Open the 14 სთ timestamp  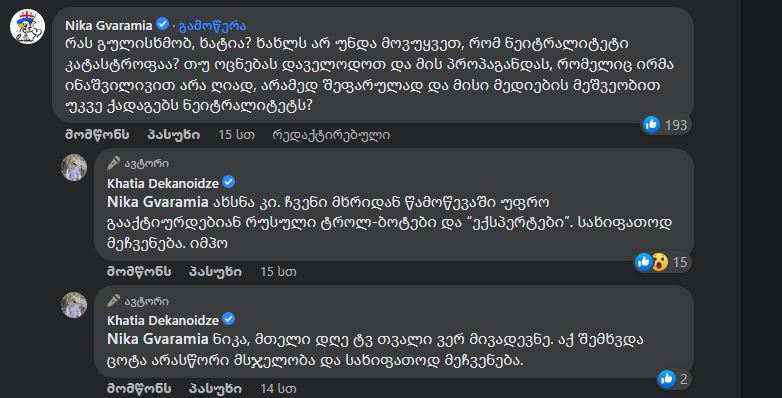(278, 389)
